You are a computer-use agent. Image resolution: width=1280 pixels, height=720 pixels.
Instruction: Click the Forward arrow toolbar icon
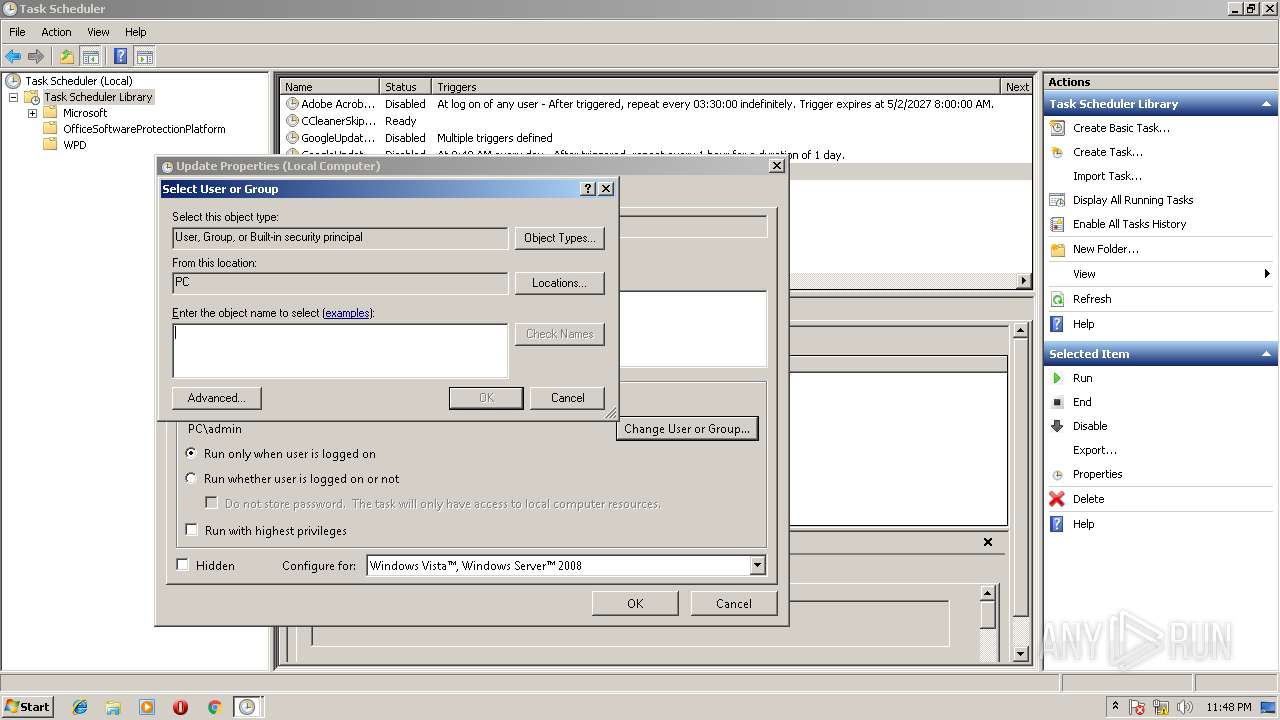tap(36, 57)
